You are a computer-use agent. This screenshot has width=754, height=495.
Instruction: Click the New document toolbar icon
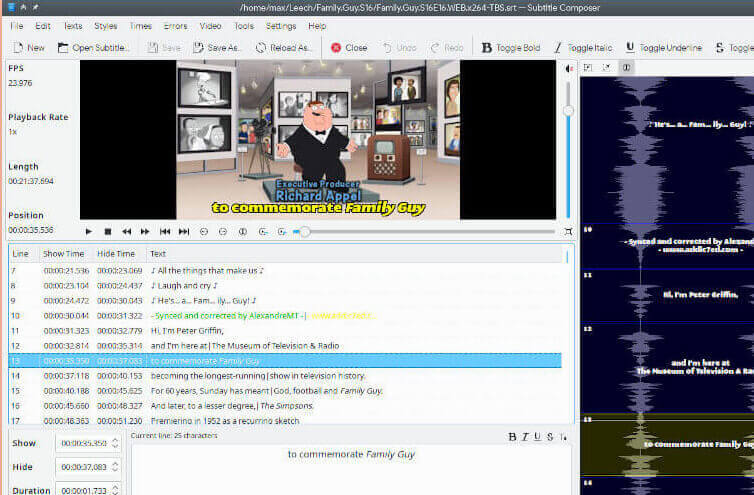tap(29, 47)
